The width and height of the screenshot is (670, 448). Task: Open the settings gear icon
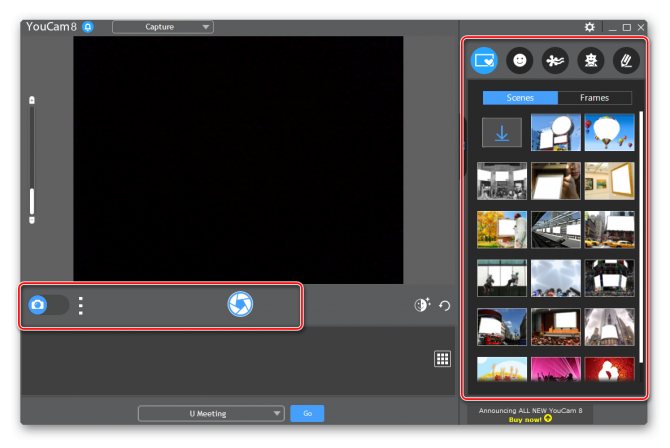click(x=590, y=27)
